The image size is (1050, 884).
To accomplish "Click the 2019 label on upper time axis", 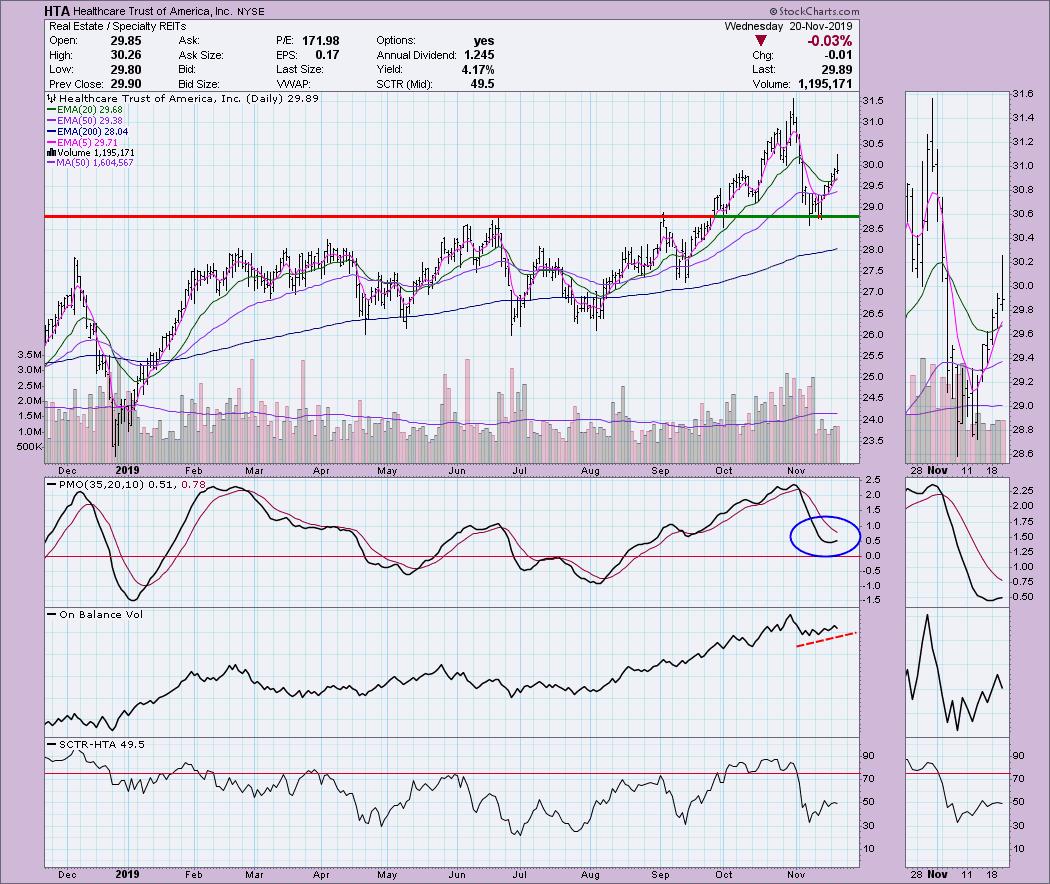I will click(127, 471).
